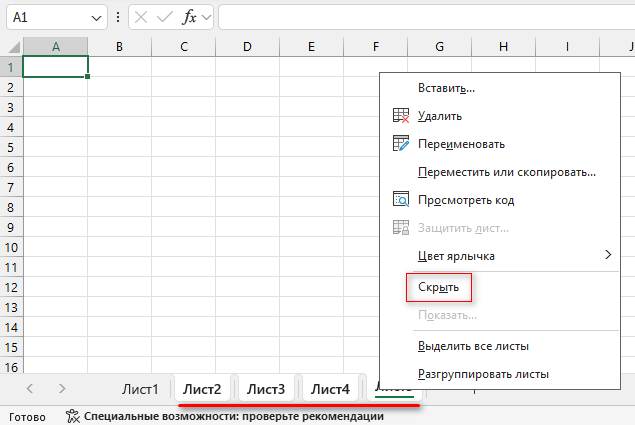Expand the formula bar options chevron
The height and width of the screenshot is (425, 635).
pos(206,18)
